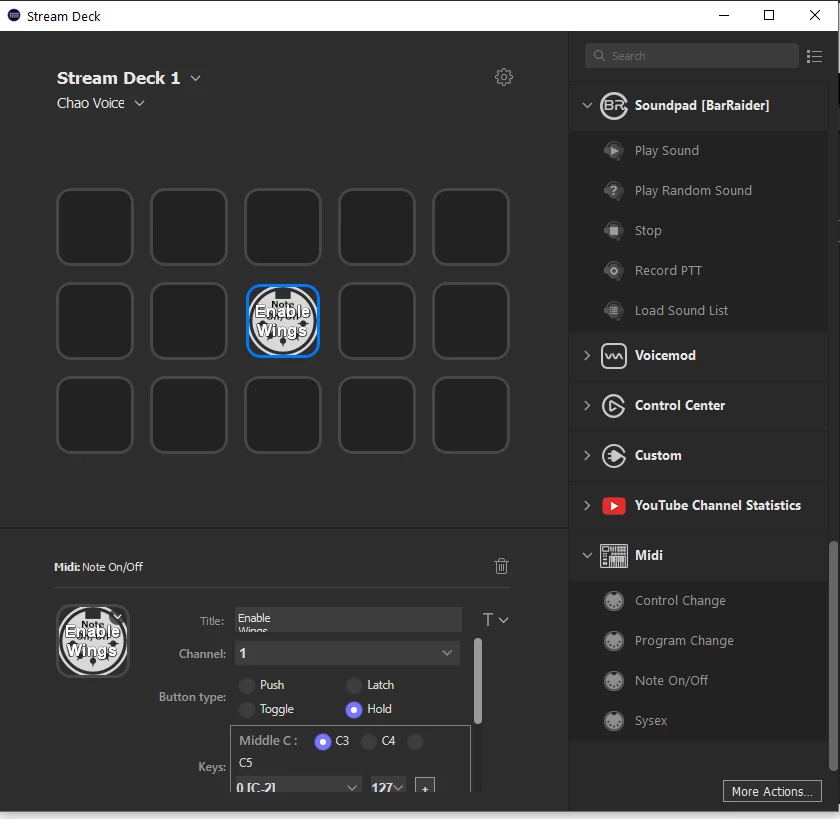This screenshot has width=840, height=819.
Task: Minimize the Stream Deck window
Action: point(724,16)
